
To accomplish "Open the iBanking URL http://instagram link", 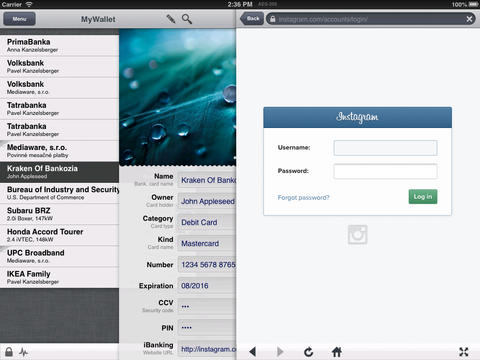I will [207, 349].
